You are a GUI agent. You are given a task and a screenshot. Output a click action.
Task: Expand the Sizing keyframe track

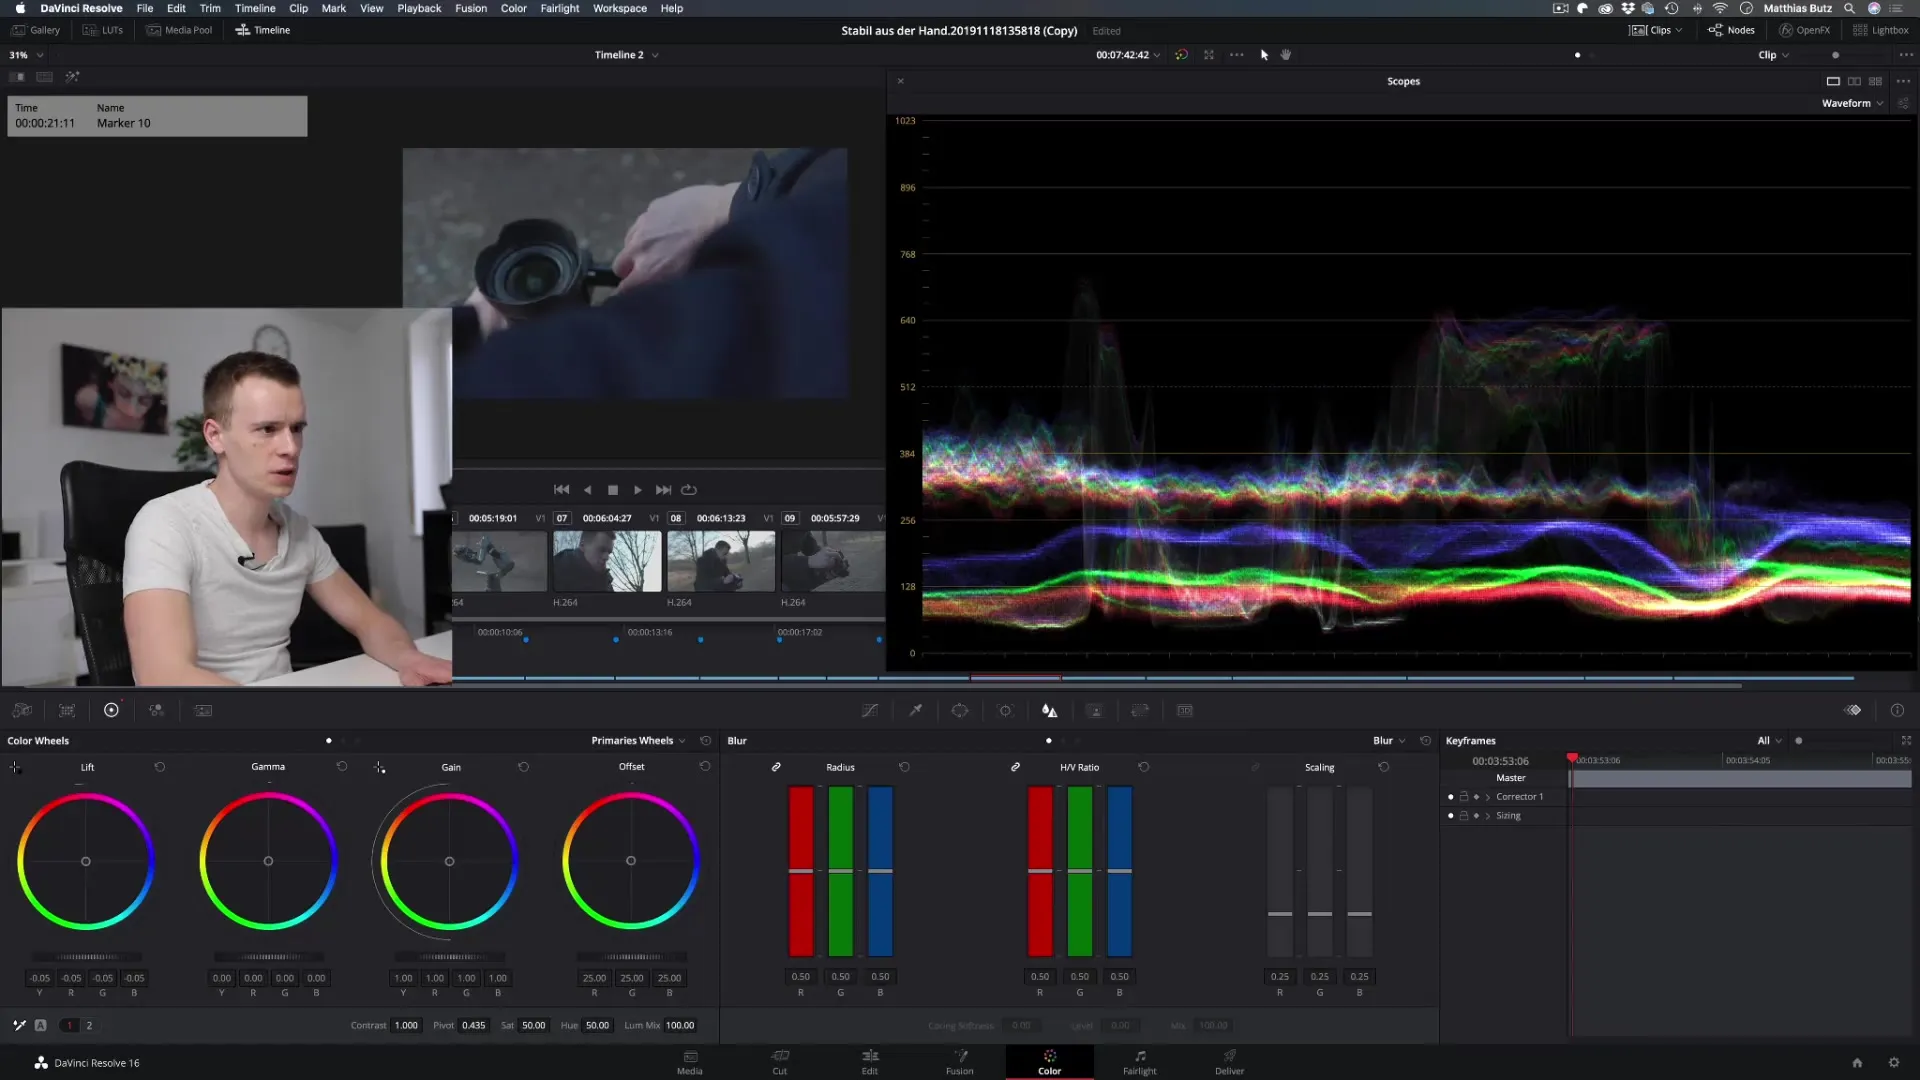tap(1488, 816)
